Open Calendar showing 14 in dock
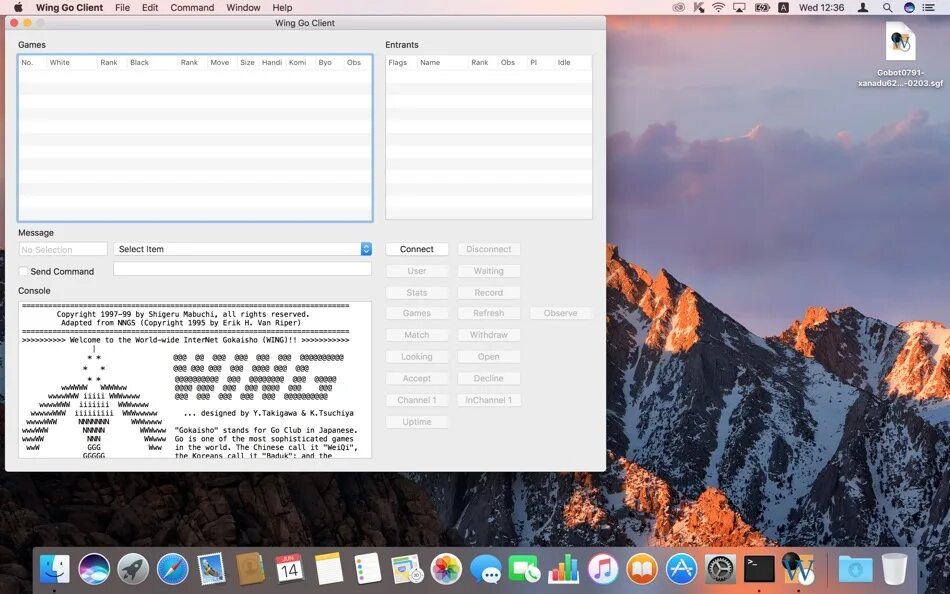The height and width of the screenshot is (594, 950). 290,570
